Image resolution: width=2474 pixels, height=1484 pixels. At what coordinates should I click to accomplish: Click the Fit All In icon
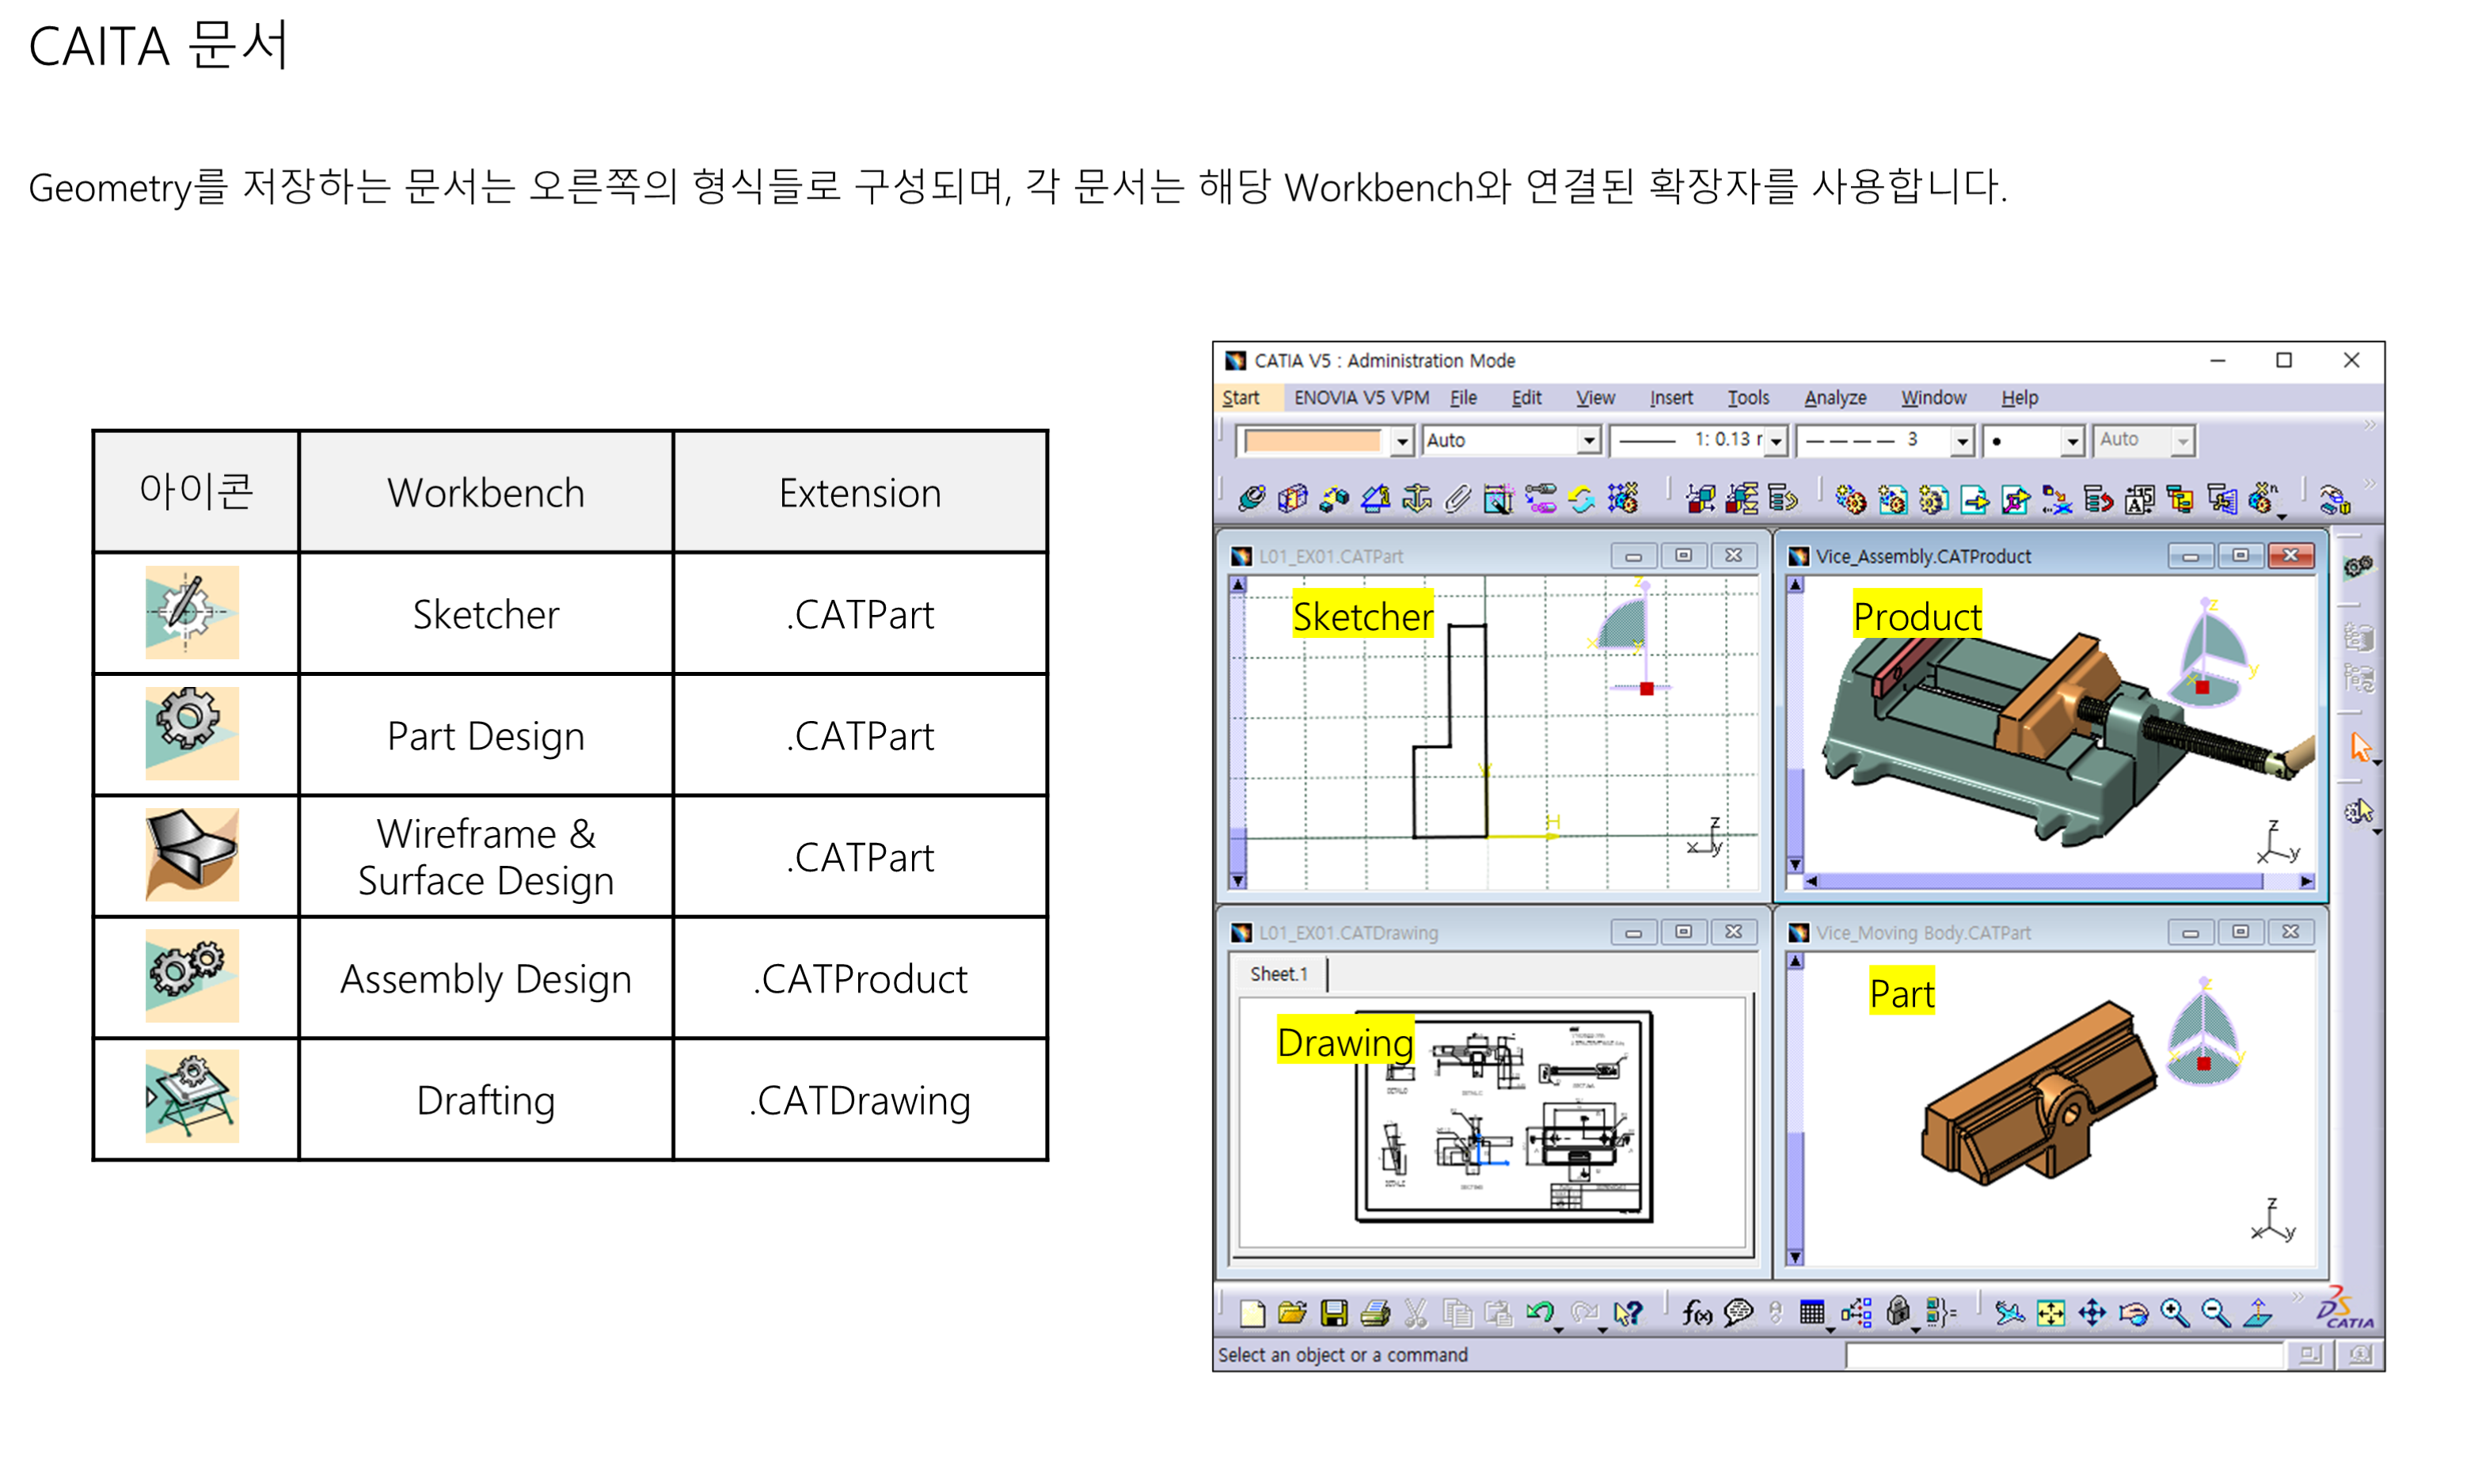[2051, 1313]
